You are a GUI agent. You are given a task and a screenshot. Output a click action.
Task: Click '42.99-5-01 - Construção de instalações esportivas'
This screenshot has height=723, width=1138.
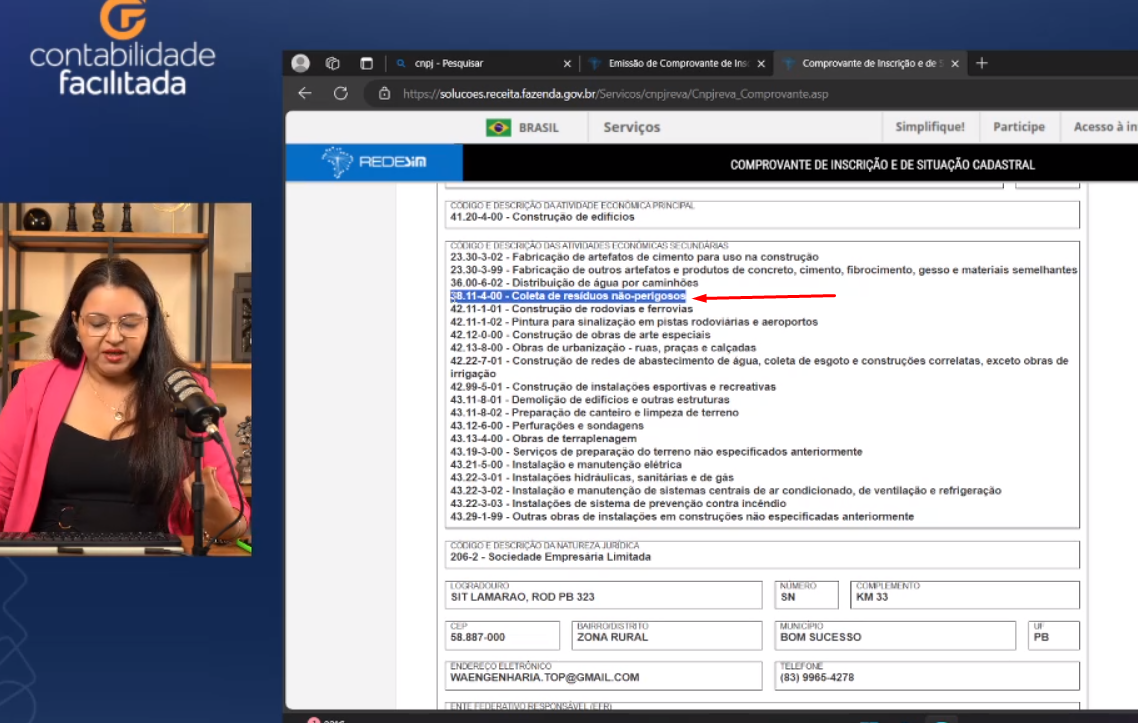pos(613,387)
